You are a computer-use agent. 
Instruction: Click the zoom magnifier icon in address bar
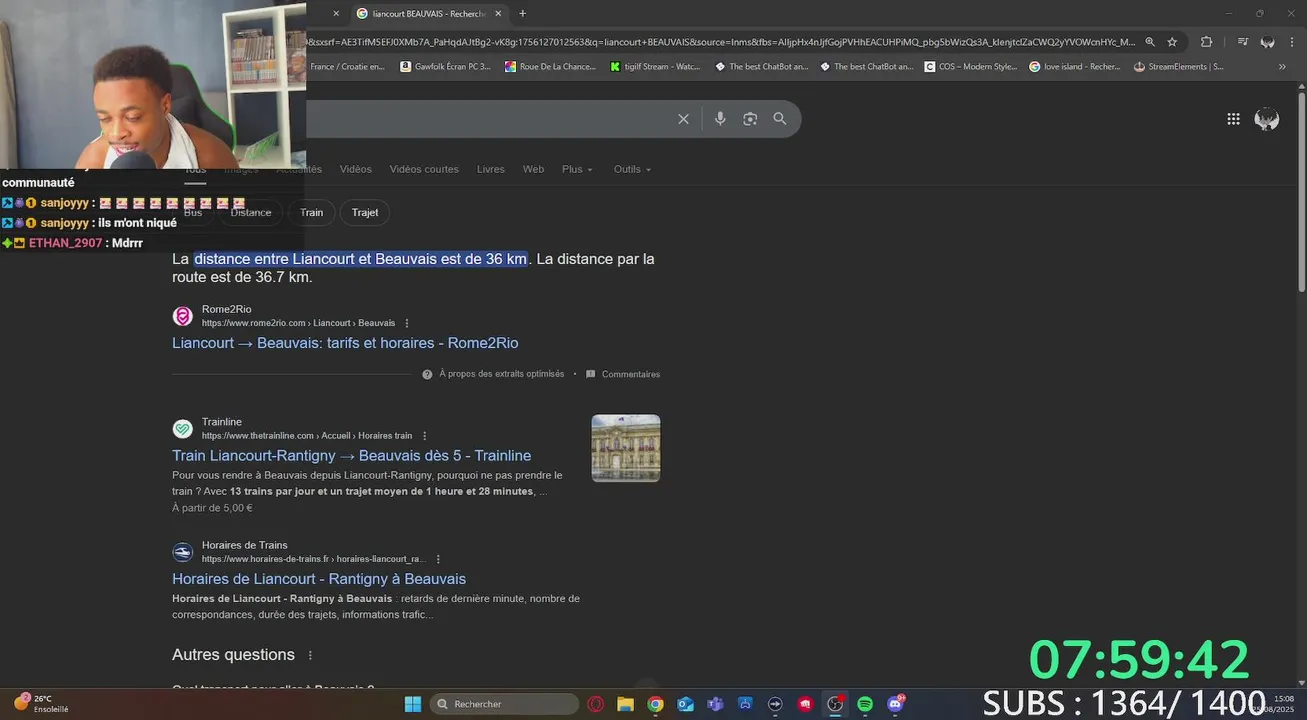pyautogui.click(x=1150, y=42)
